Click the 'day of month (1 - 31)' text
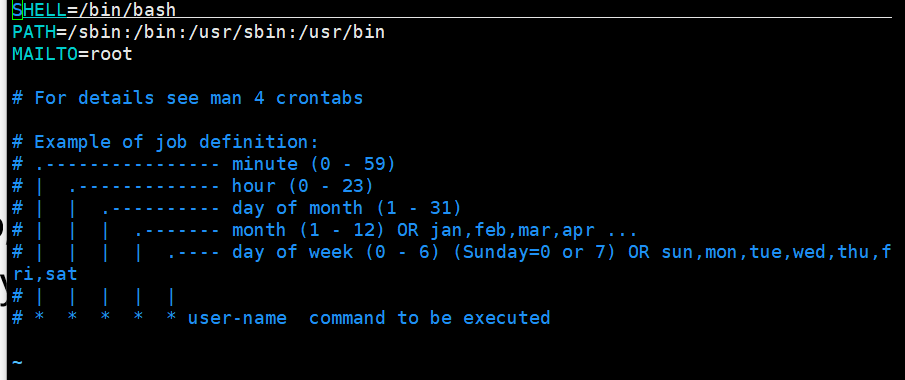Image resolution: width=905 pixels, height=380 pixels. [x=347, y=208]
